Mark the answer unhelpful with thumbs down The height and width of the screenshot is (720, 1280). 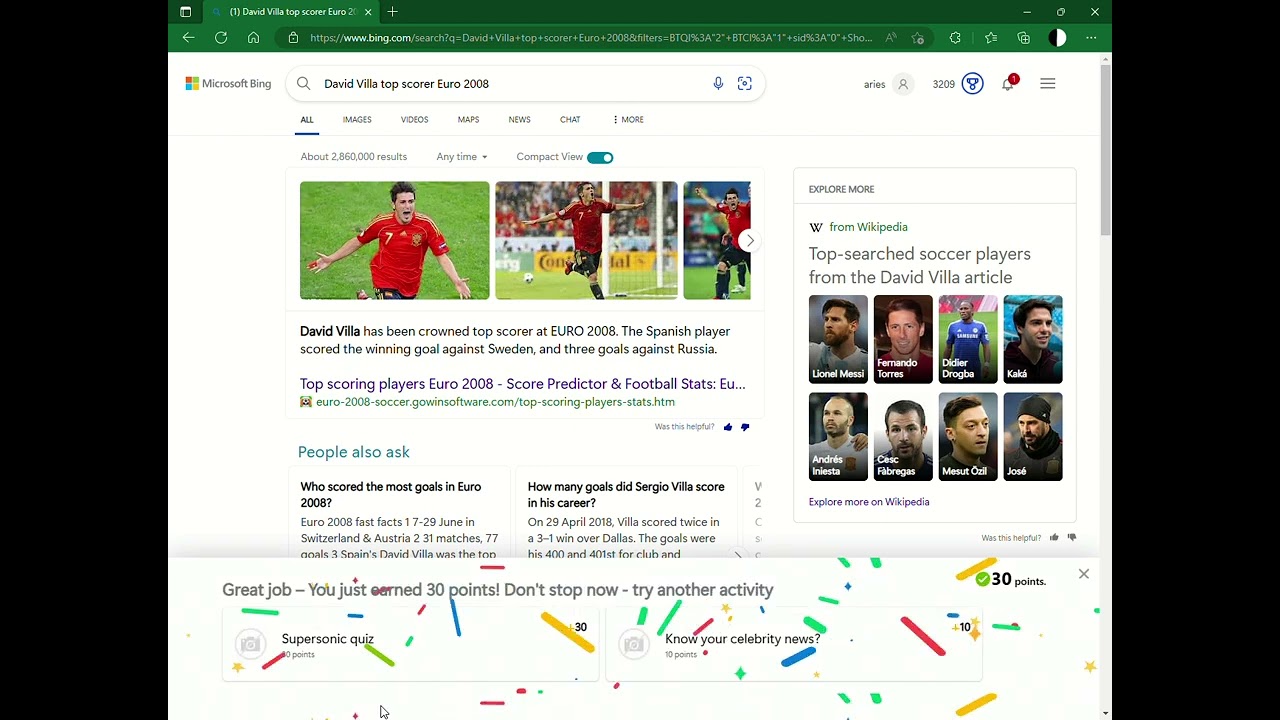tap(745, 427)
